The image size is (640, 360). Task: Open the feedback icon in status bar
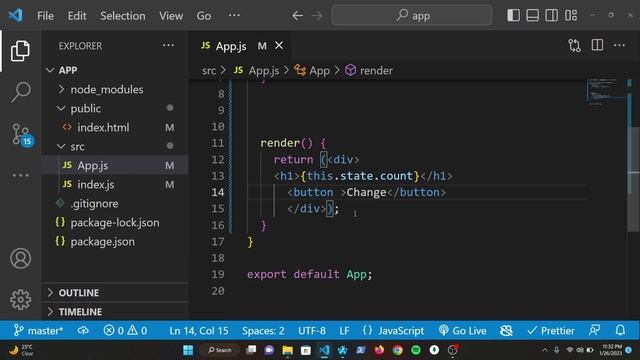(x=594, y=331)
